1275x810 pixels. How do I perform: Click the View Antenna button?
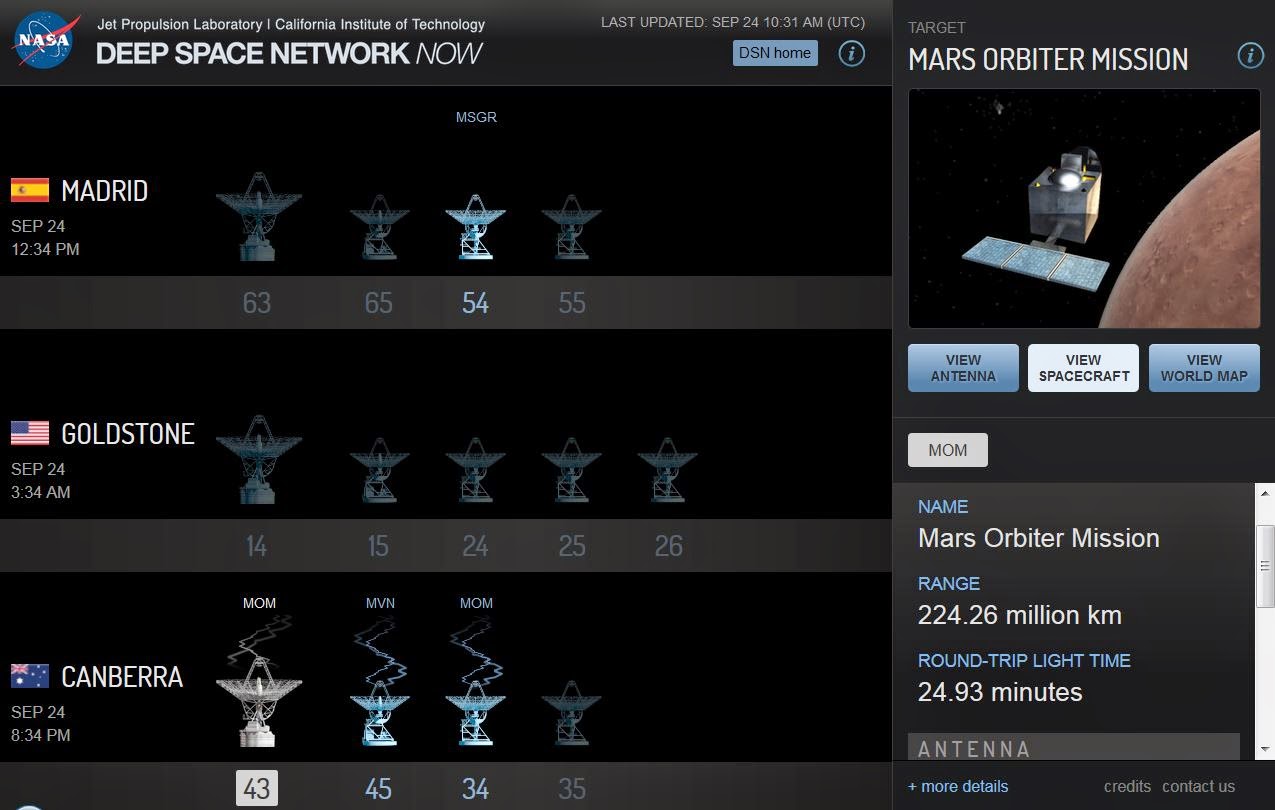963,368
